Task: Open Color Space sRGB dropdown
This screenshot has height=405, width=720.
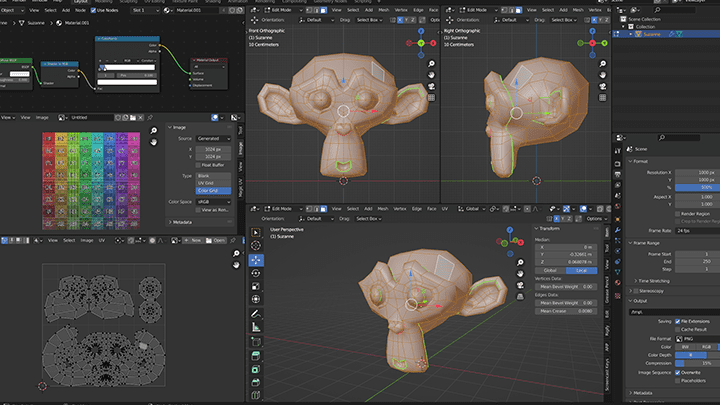Action: 214,202
